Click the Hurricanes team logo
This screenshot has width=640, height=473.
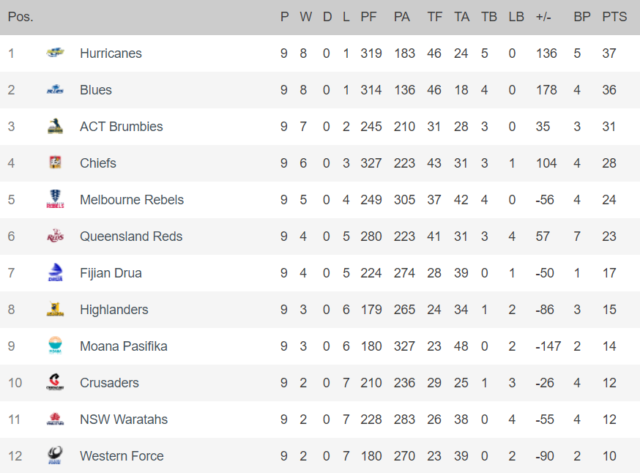point(55,53)
